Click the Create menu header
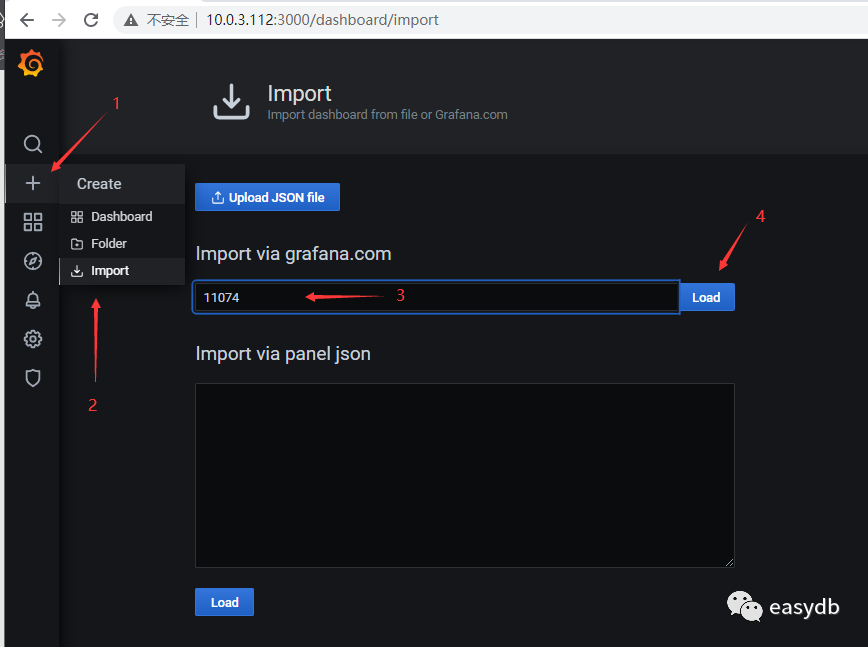The height and width of the screenshot is (647, 868). pyautogui.click(x=99, y=184)
